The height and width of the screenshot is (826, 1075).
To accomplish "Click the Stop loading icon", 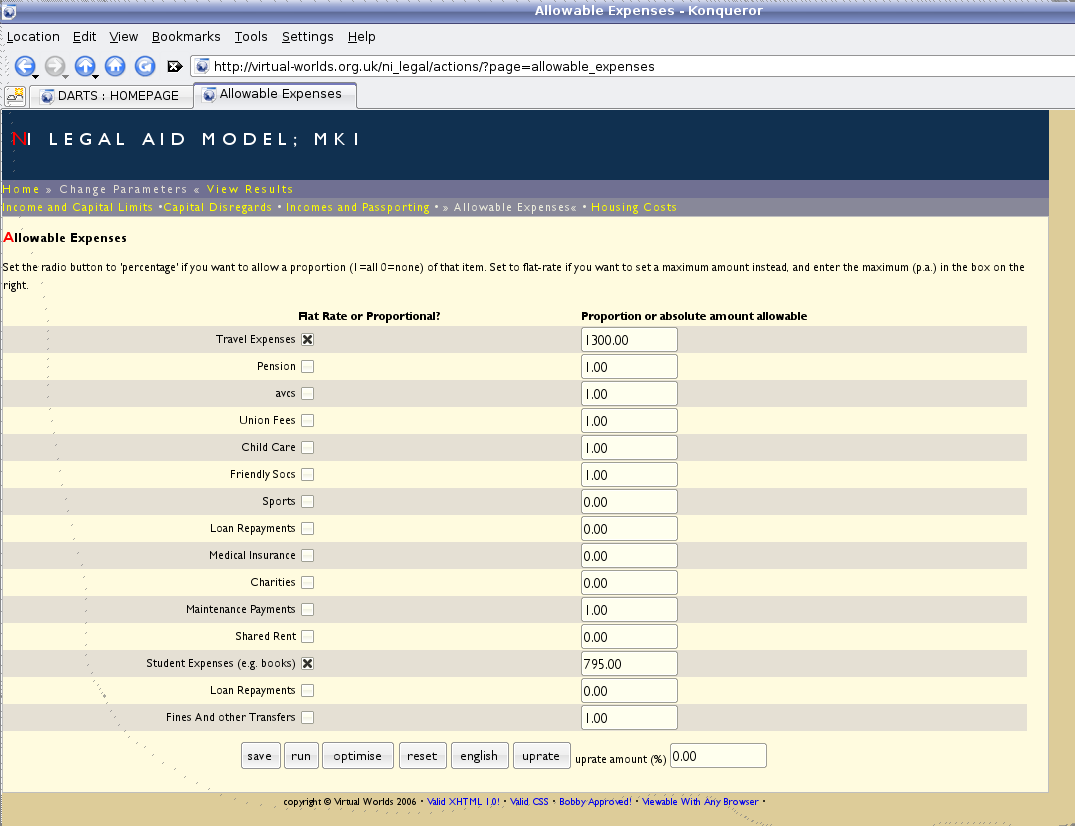I will 175,66.
